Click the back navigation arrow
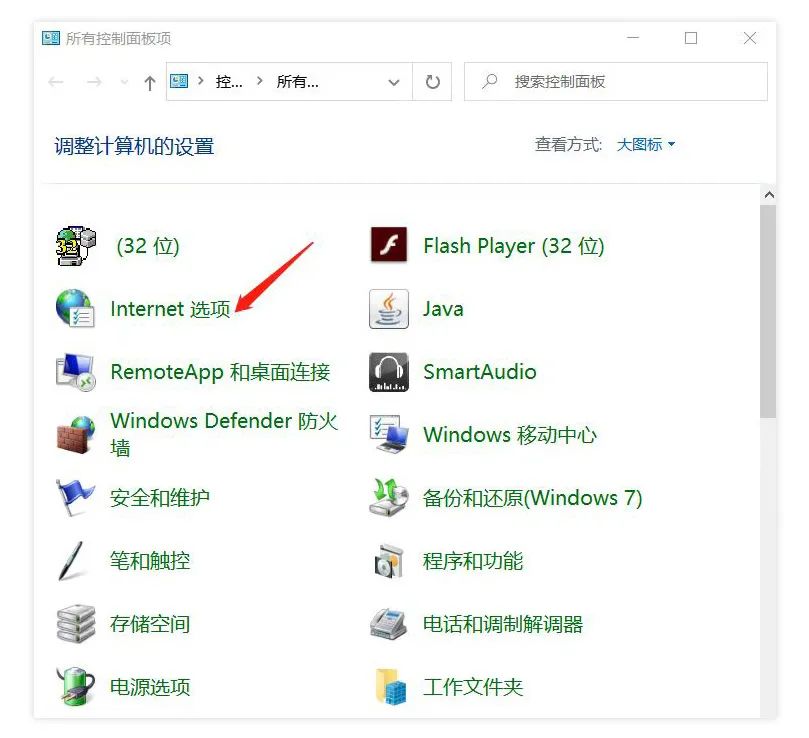This screenshot has width=809, height=738. coord(56,82)
